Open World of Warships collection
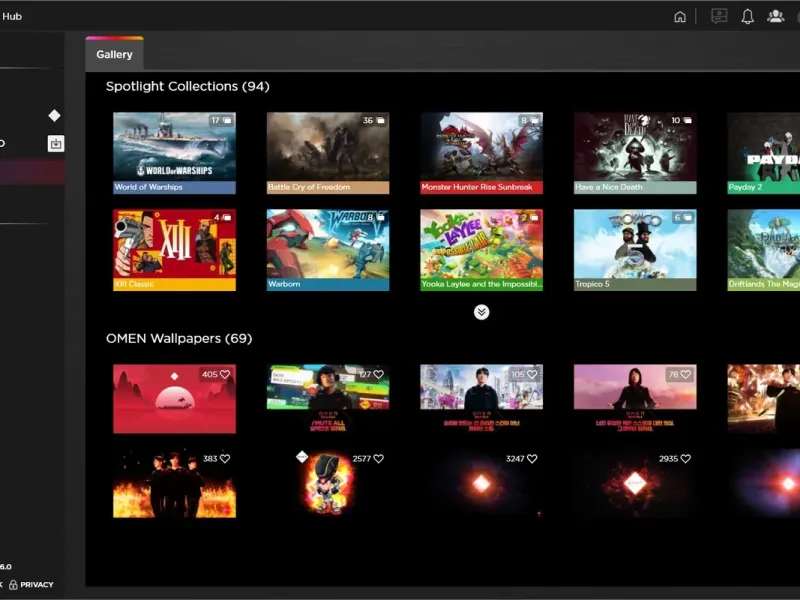 pyautogui.click(x=174, y=153)
